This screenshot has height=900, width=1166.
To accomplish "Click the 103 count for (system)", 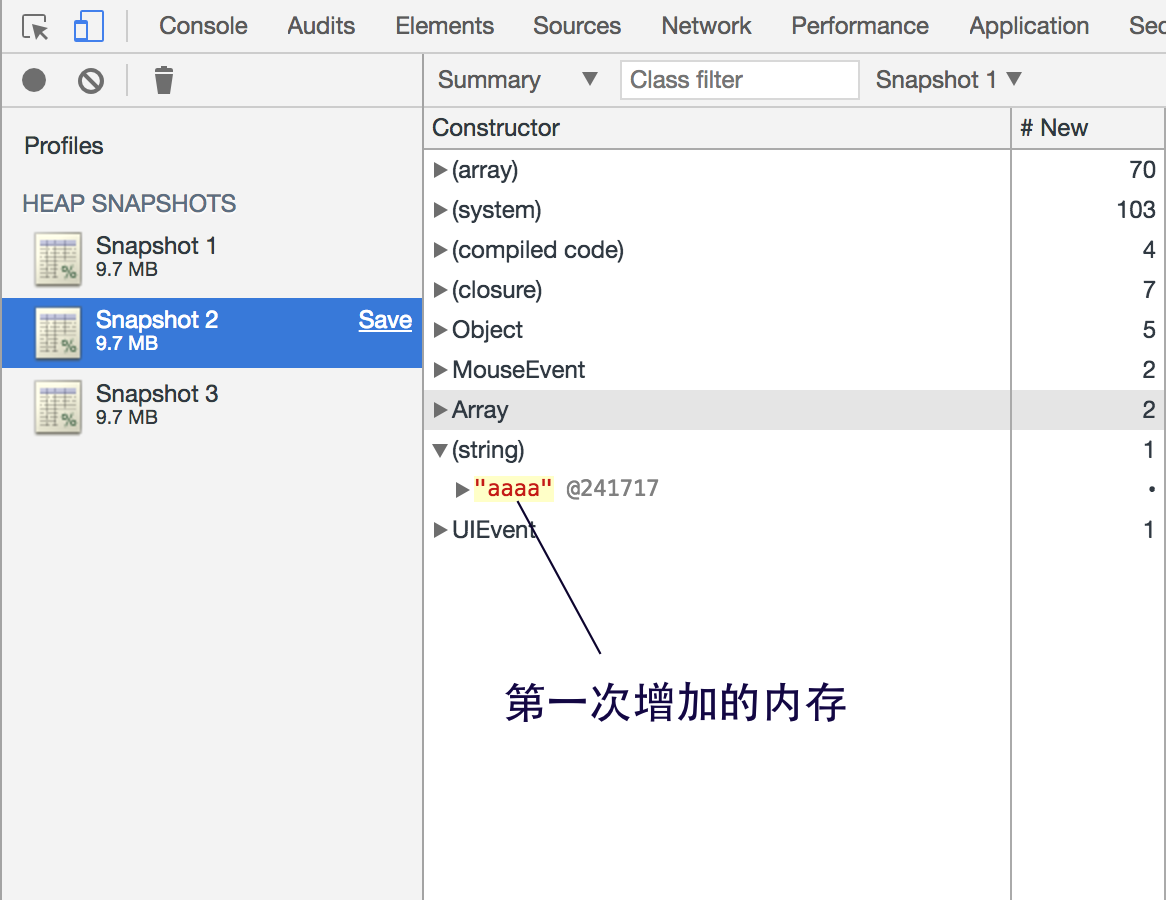I will pos(1136,210).
